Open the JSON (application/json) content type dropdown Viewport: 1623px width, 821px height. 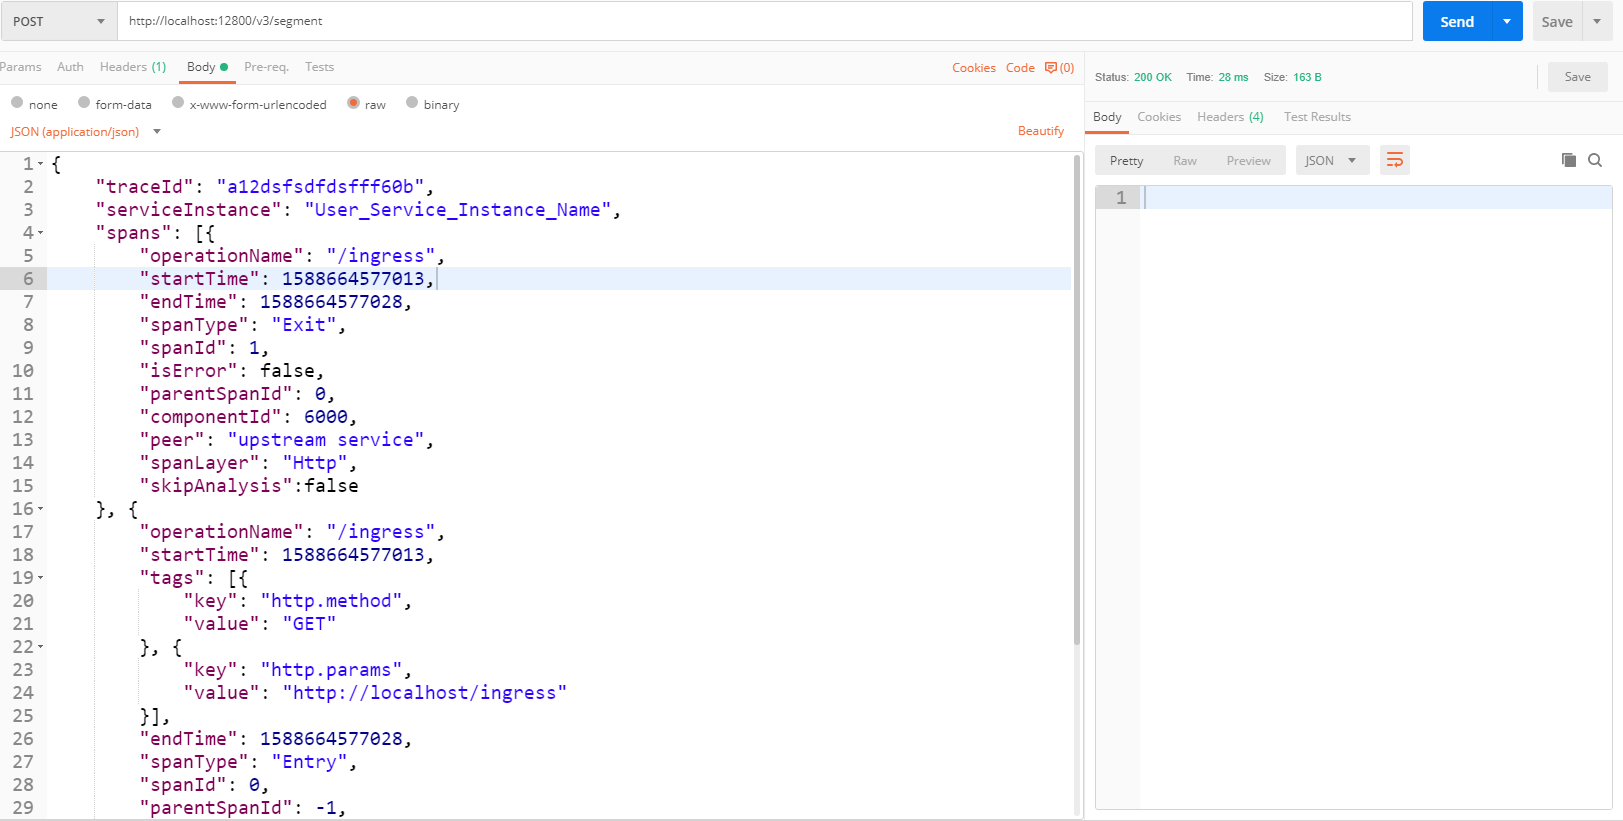pyautogui.click(x=85, y=132)
